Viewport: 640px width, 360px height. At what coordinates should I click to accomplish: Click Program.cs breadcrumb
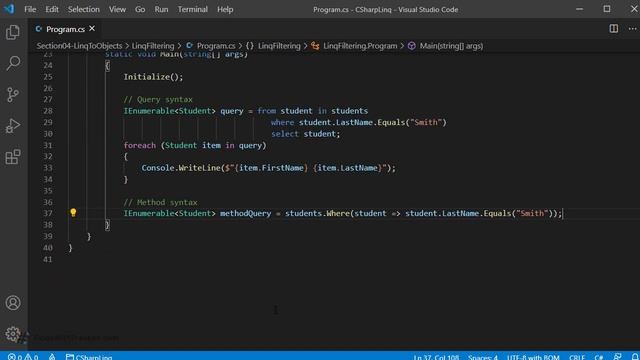click(x=216, y=46)
